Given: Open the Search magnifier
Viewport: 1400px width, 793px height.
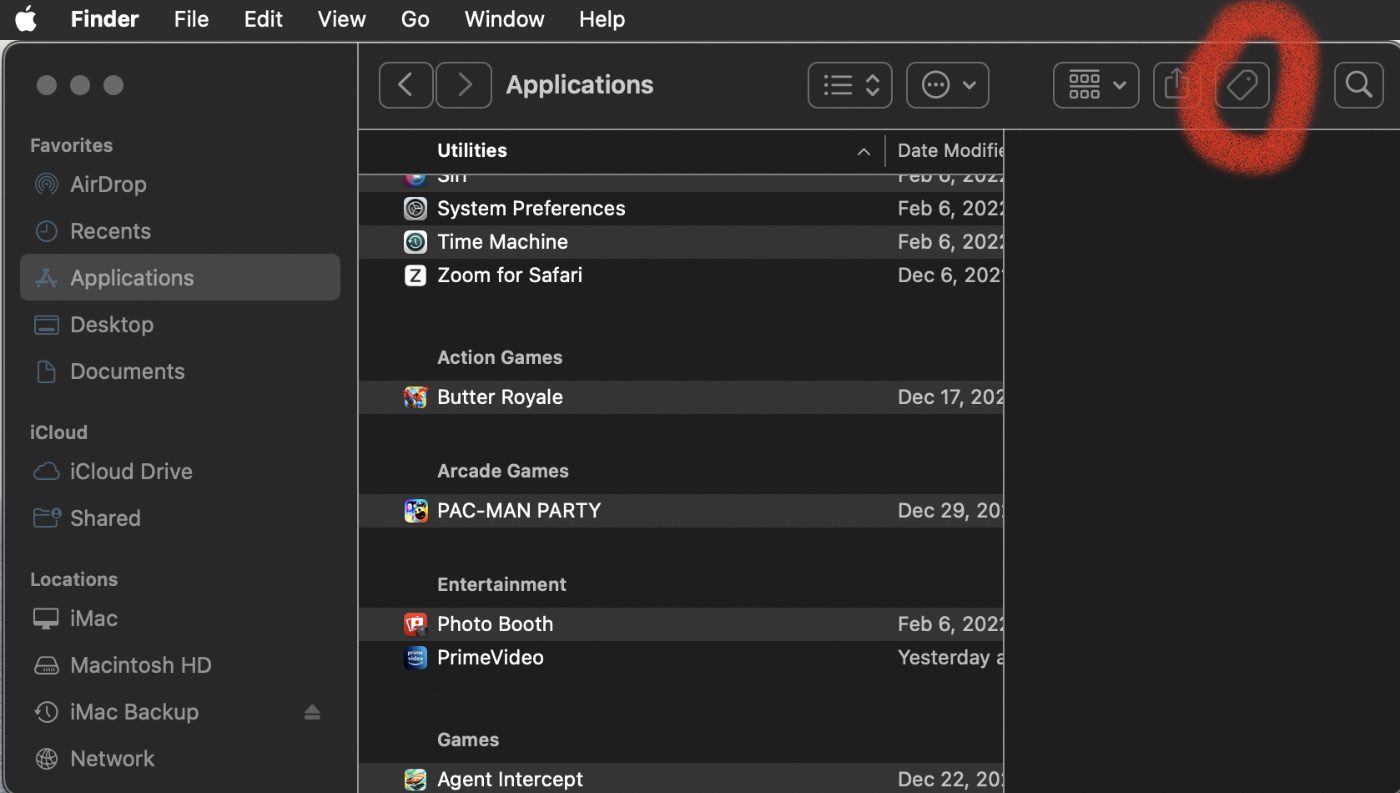Looking at the screenshot, I should [x=1359, y=85].
